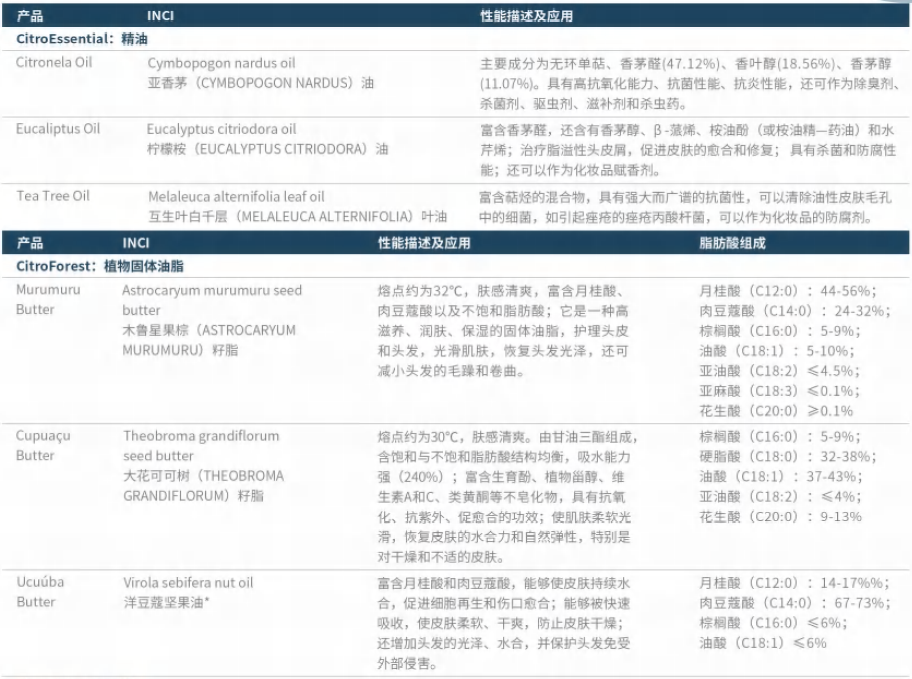Click the Tea Tree Oil description text

(x=687, y=206)
